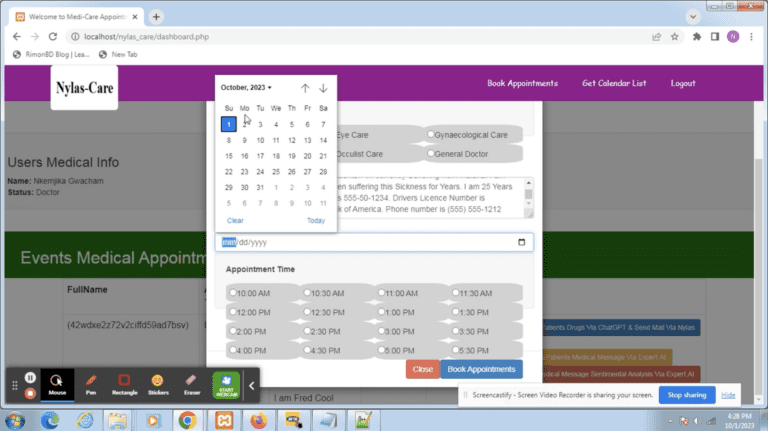The width and height of the screenshot is (768, 431).
Task: Click the Start Webcam button
Action: 226,384
